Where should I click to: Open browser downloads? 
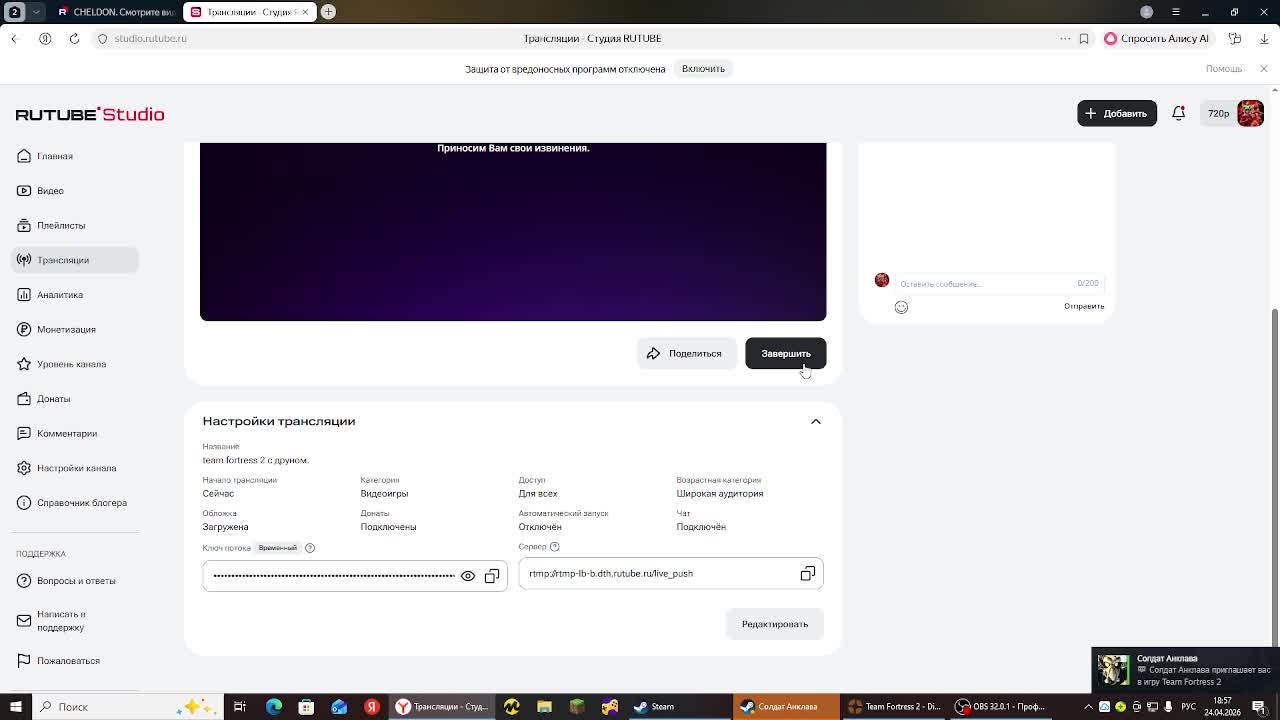coord(1264,38)
